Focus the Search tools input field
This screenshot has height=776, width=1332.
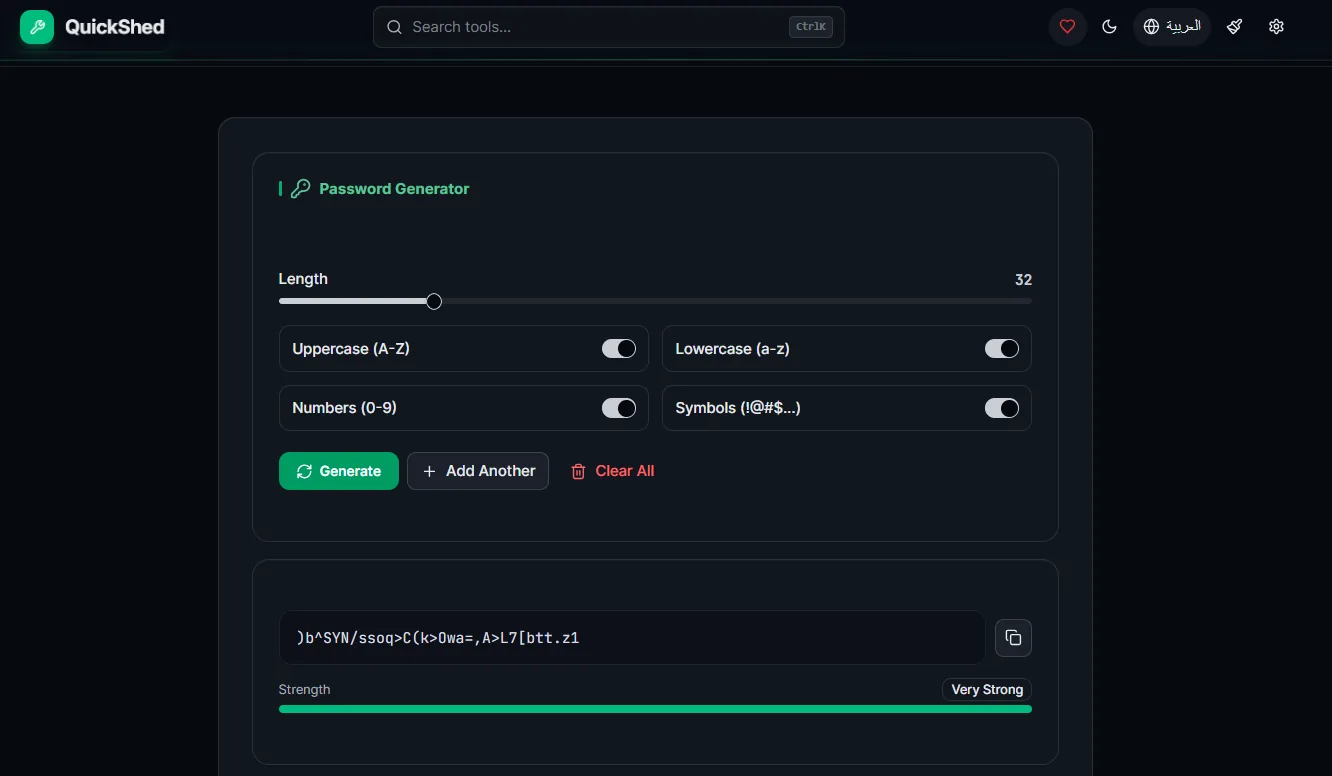point(609,27)
